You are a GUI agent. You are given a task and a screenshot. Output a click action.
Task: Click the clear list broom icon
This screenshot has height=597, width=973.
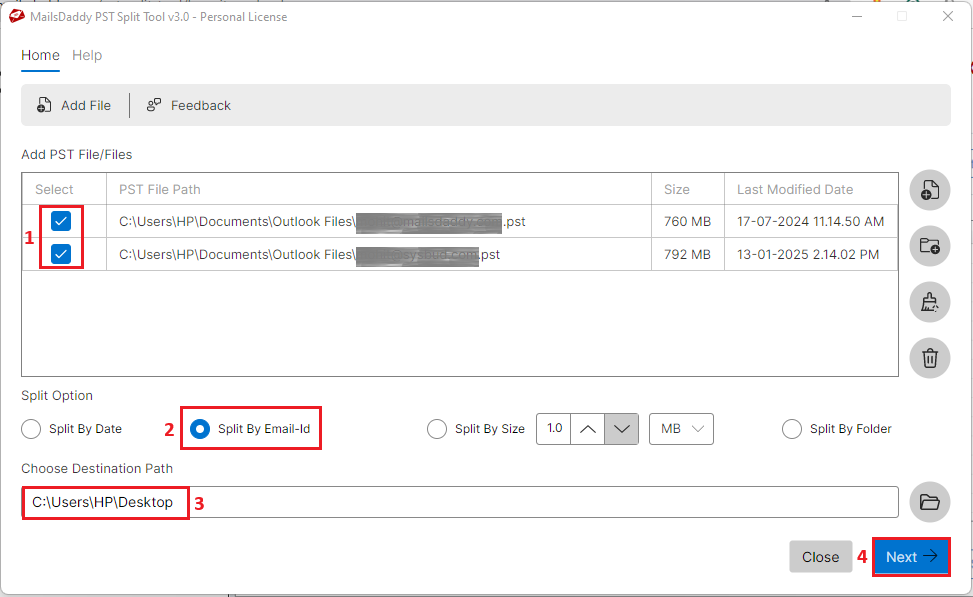pos(930,302)
